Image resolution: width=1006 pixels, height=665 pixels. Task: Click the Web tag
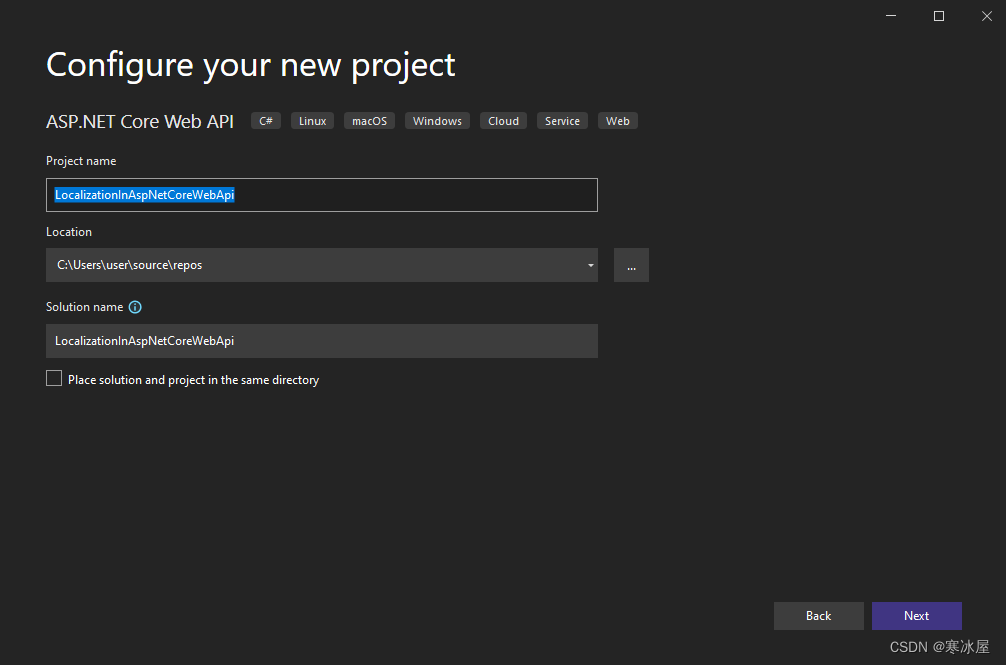coord(617,121)
